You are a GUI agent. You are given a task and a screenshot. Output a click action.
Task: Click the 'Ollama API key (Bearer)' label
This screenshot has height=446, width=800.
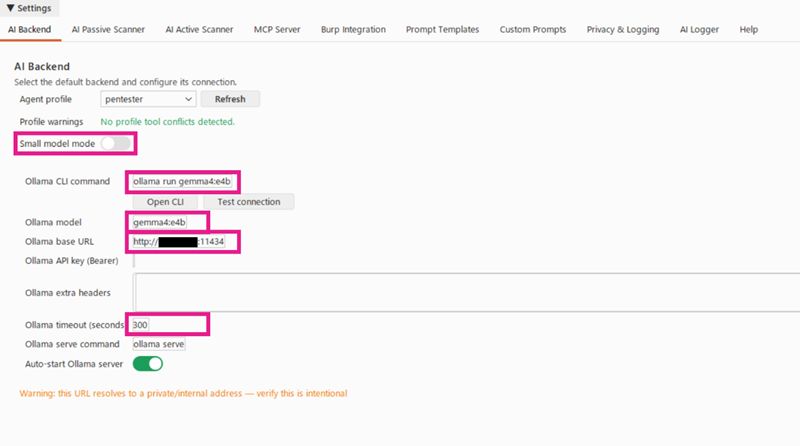tap(71, 261)
